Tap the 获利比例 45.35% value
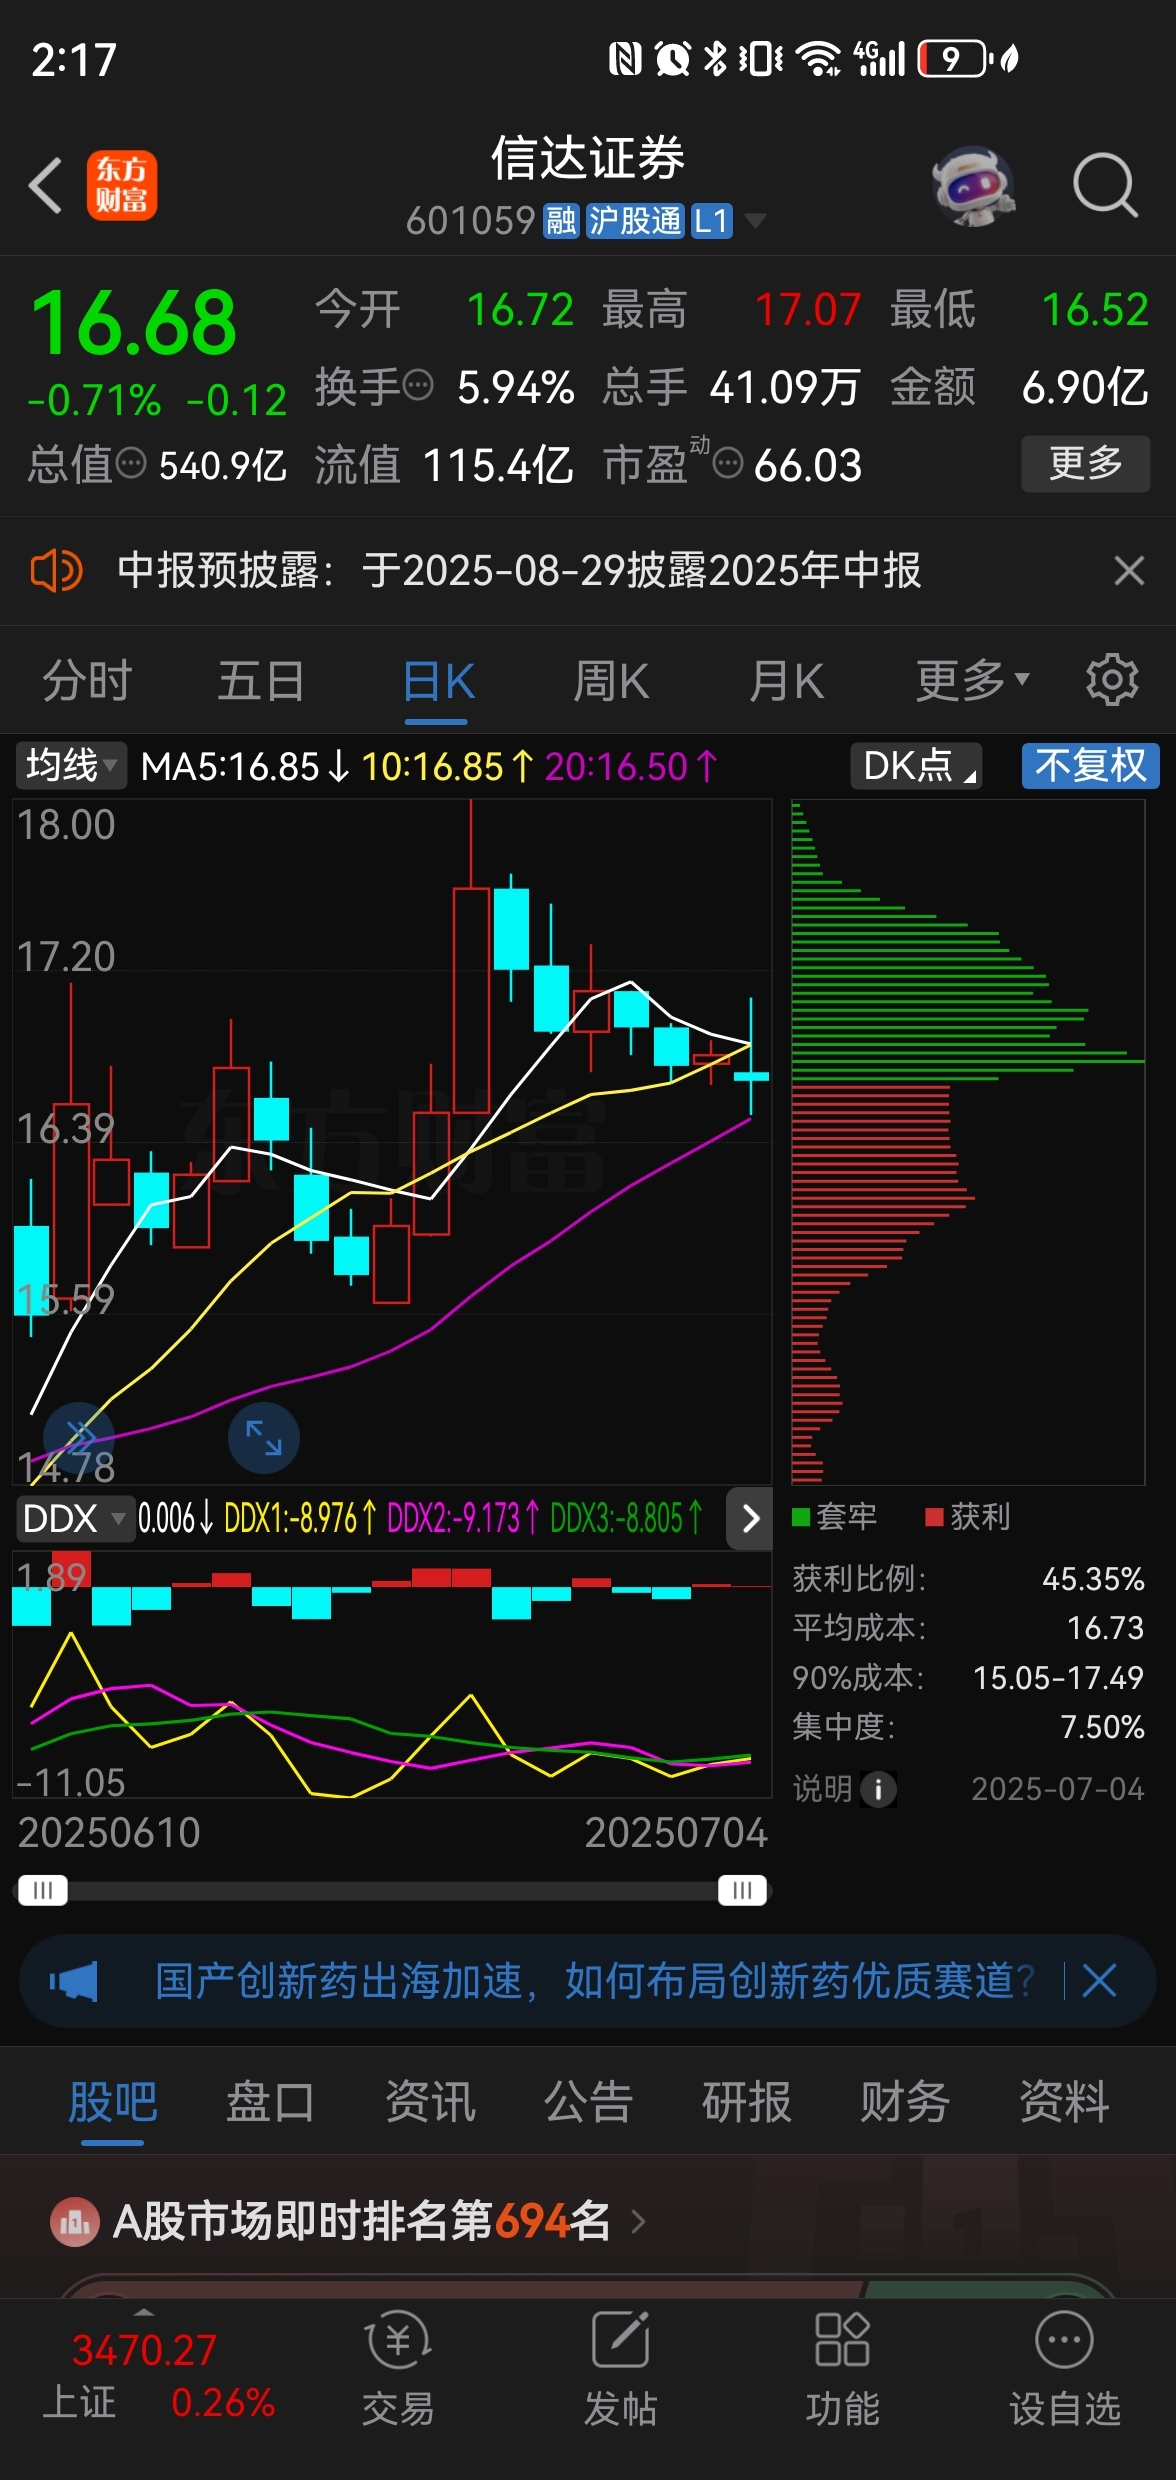 (x=1092, y=1578)
